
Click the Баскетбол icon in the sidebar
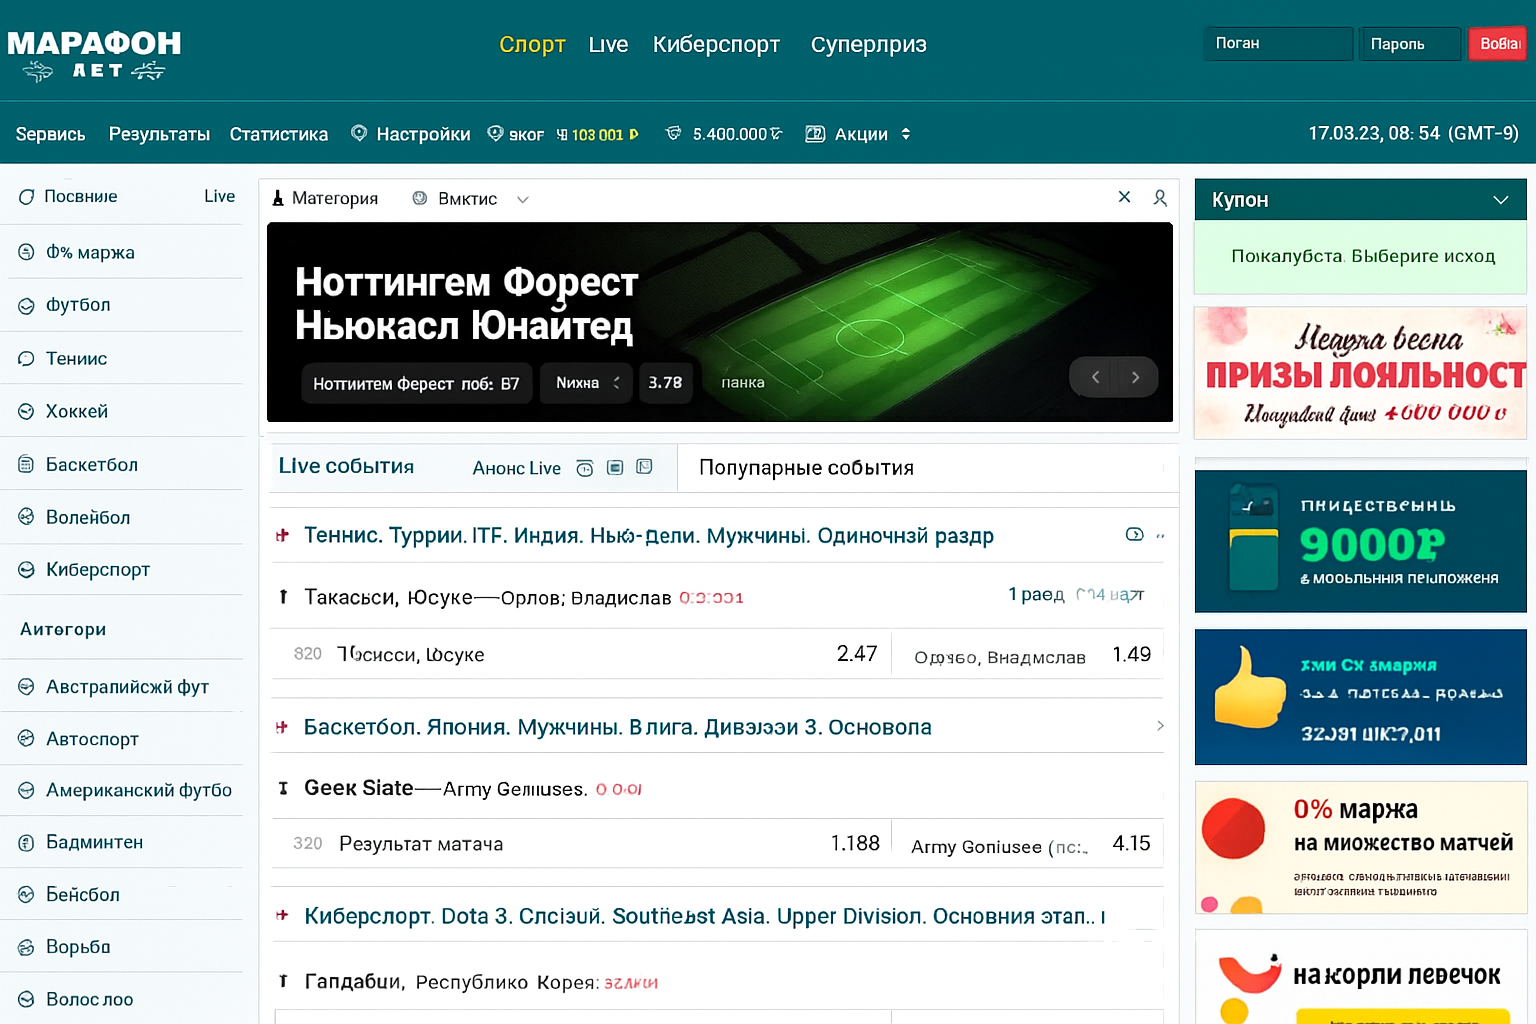(26, 464)
